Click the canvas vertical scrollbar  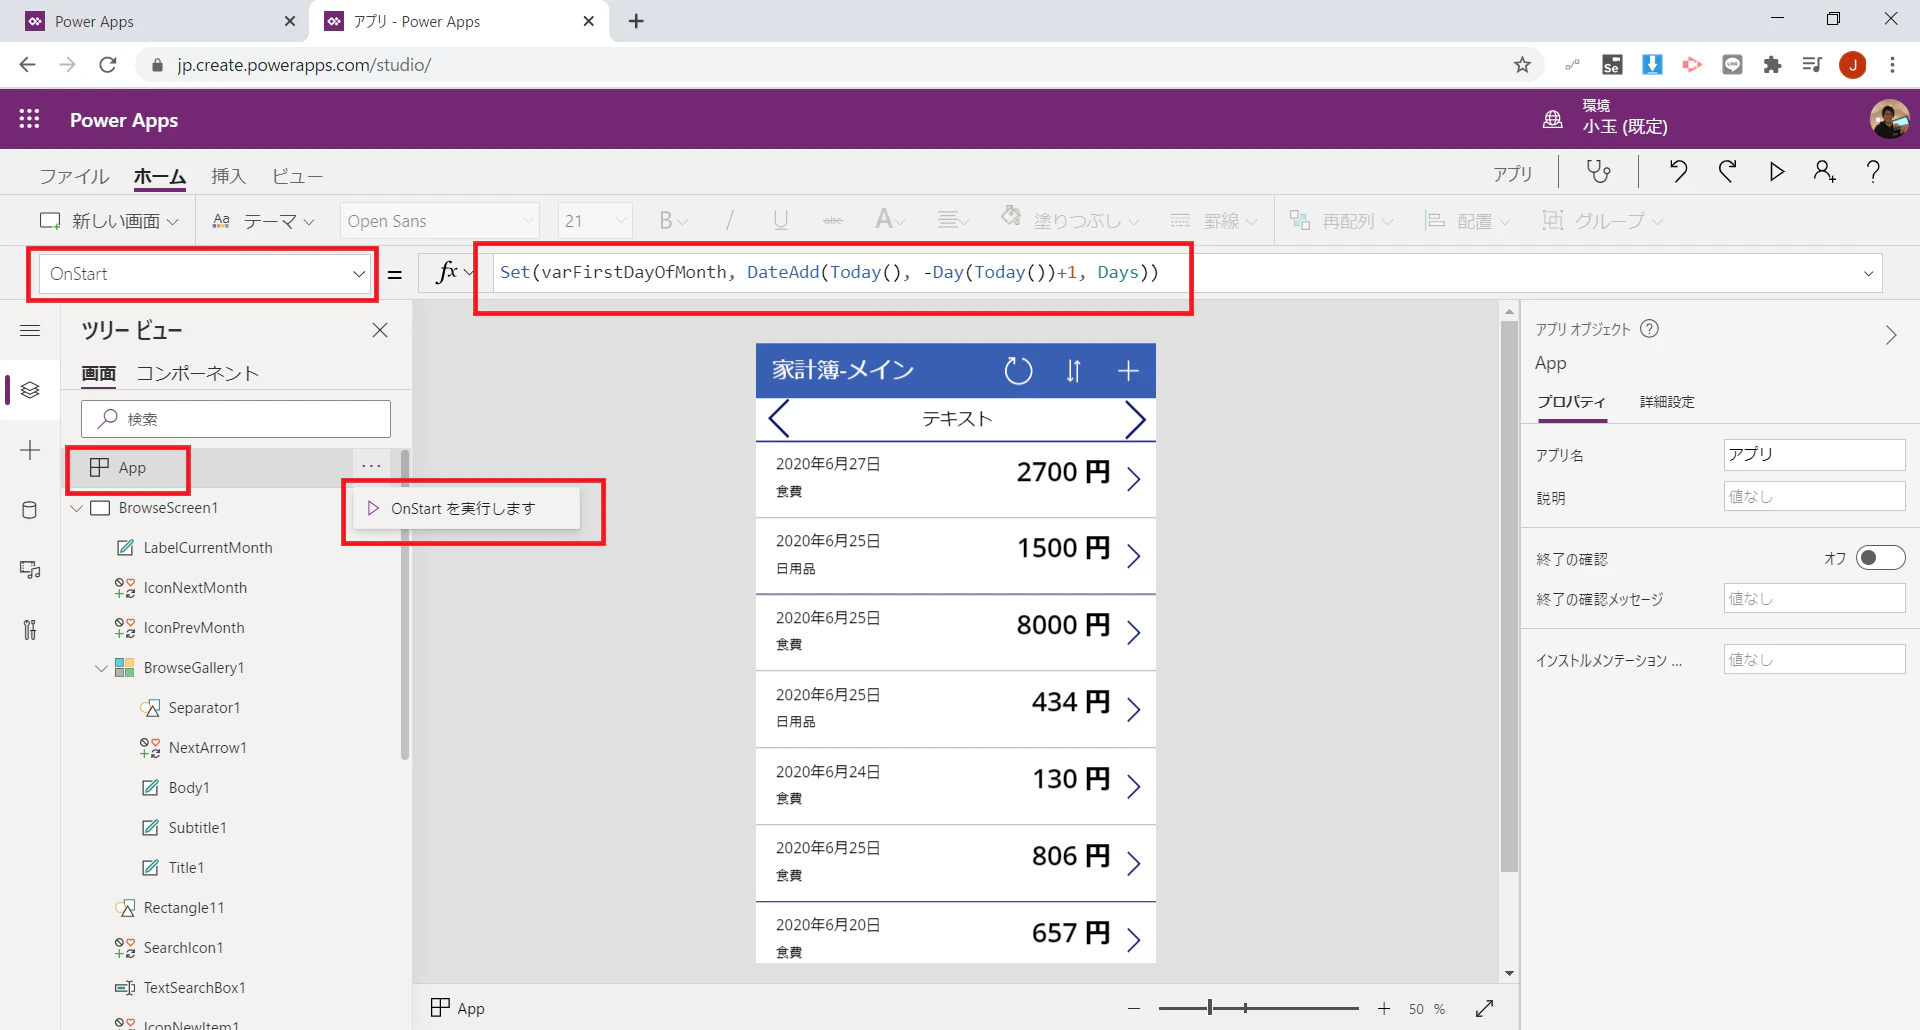[1509, 596]
